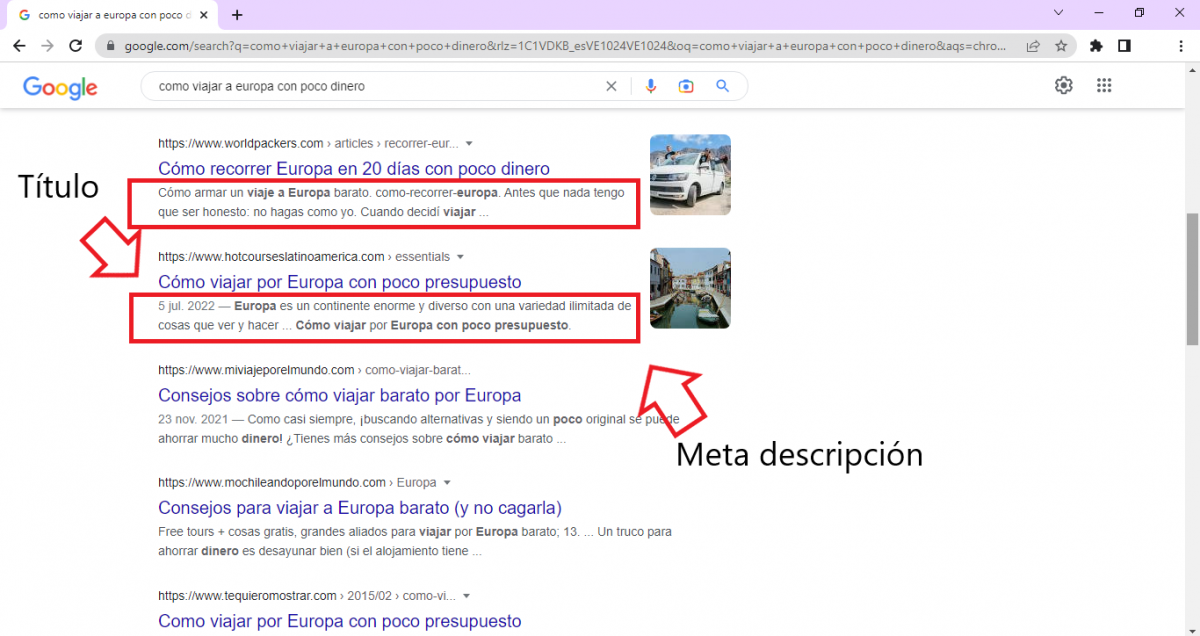Open Google Lens image search
The image size is (1200, 636).
[686, 86]
